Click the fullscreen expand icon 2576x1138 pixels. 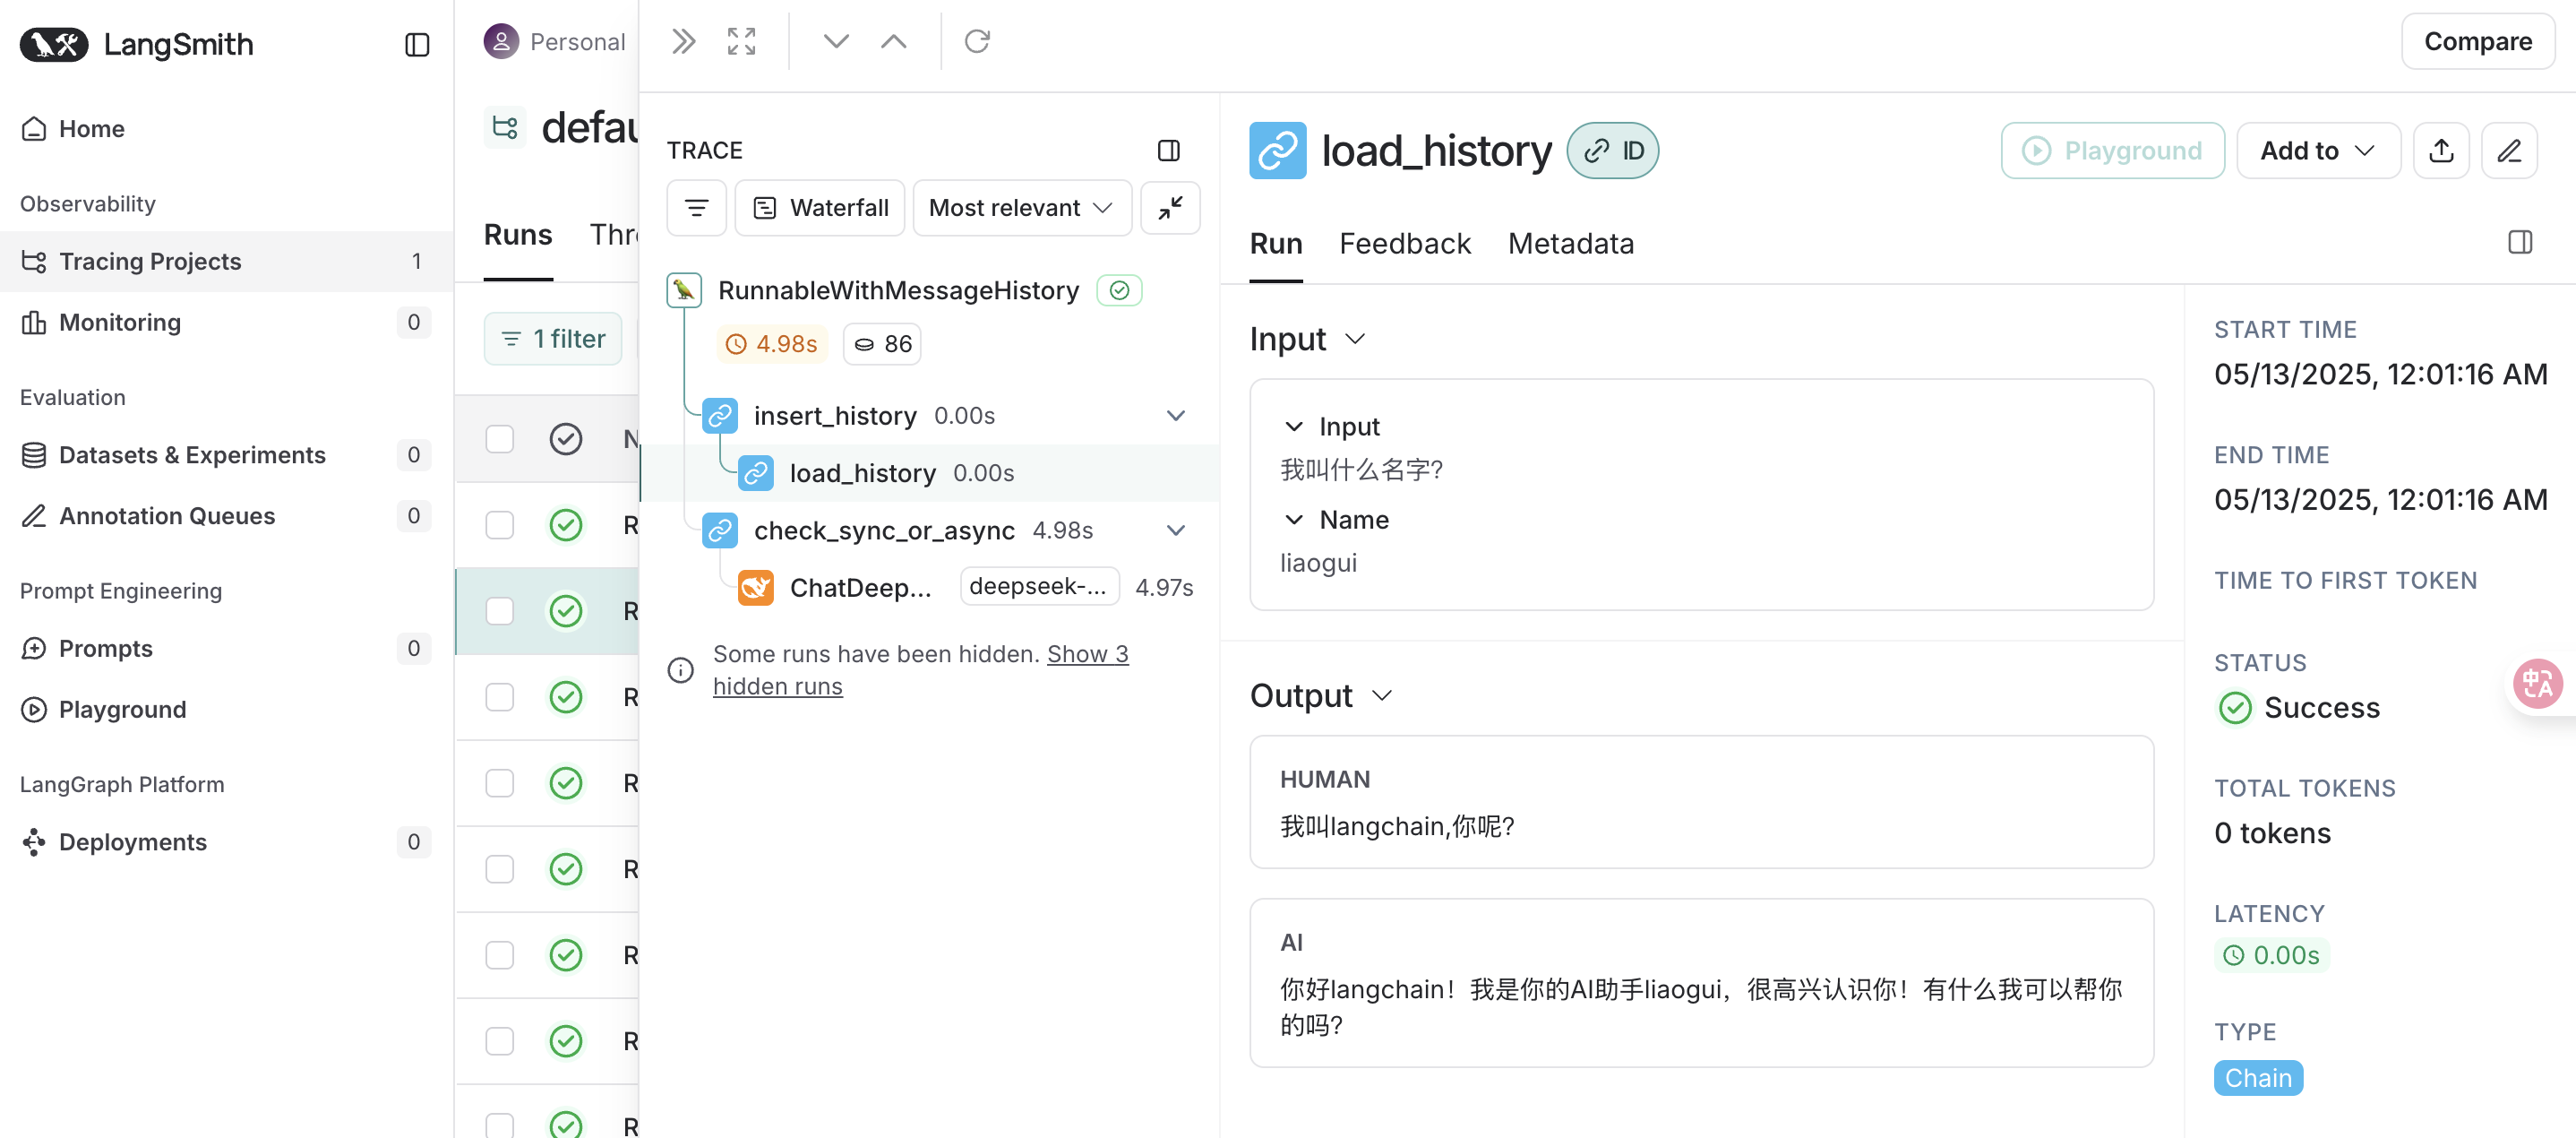point(741,41)
